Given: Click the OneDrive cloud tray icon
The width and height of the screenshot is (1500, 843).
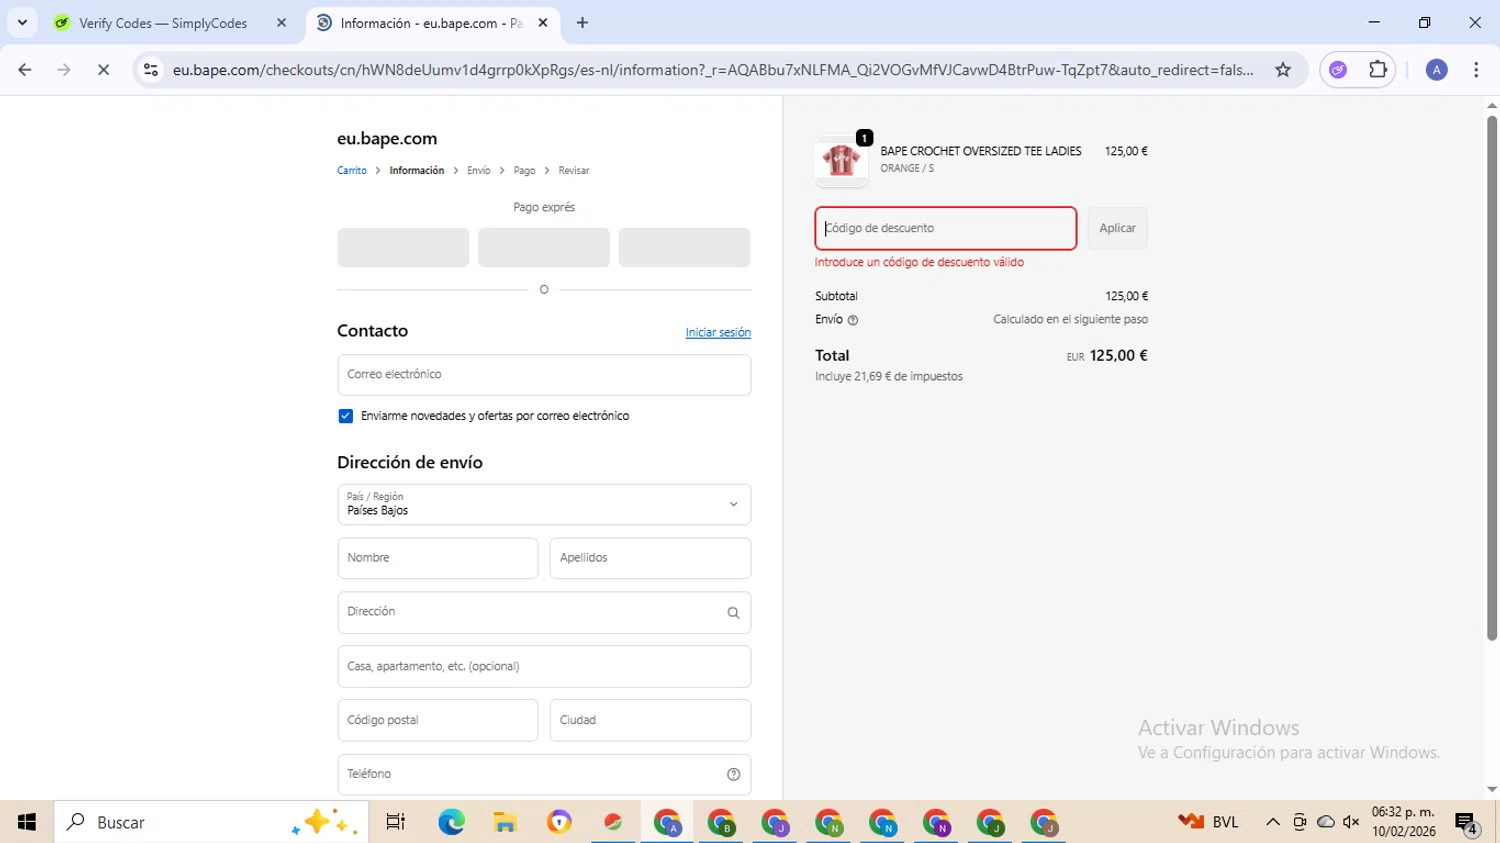Looking at the screenshot, I should click(x=1326, y=822).
